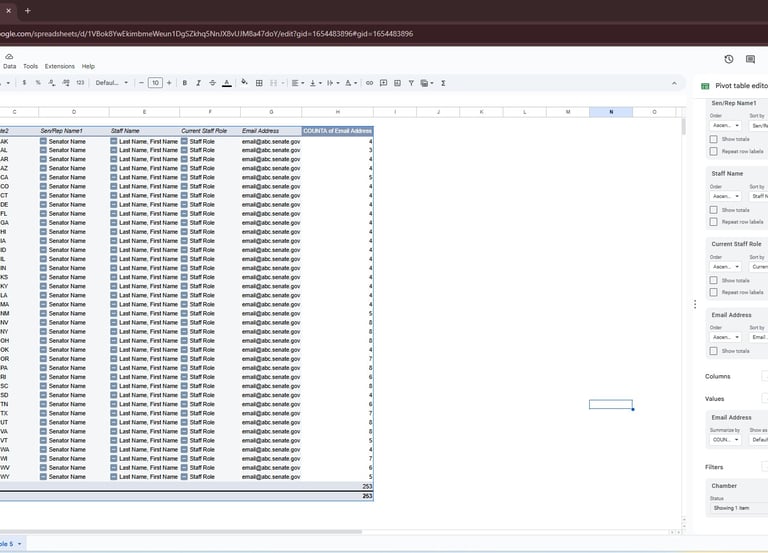Open Order dropdown for Staff Name
768x553 pixels.
(725, 196)
